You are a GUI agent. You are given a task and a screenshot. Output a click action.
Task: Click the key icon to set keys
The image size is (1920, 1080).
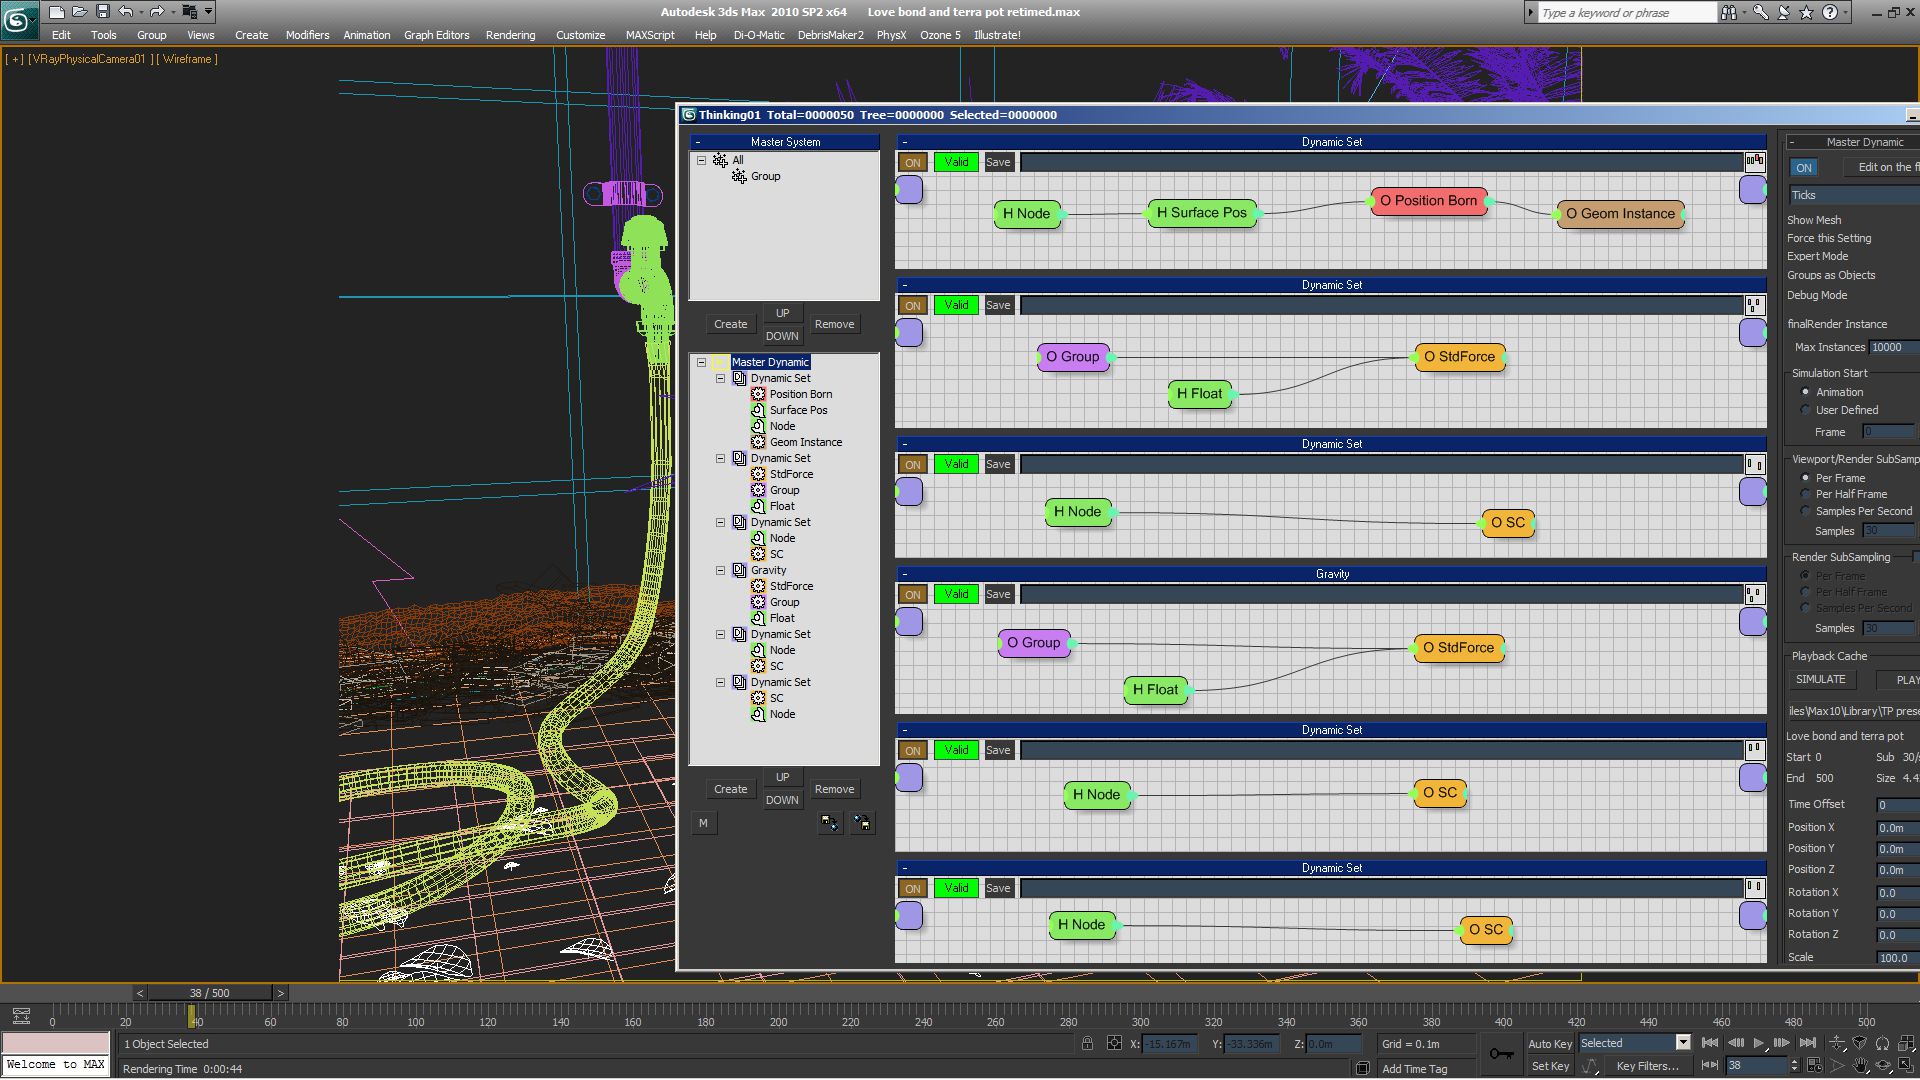click(x=1500, y=1053)
